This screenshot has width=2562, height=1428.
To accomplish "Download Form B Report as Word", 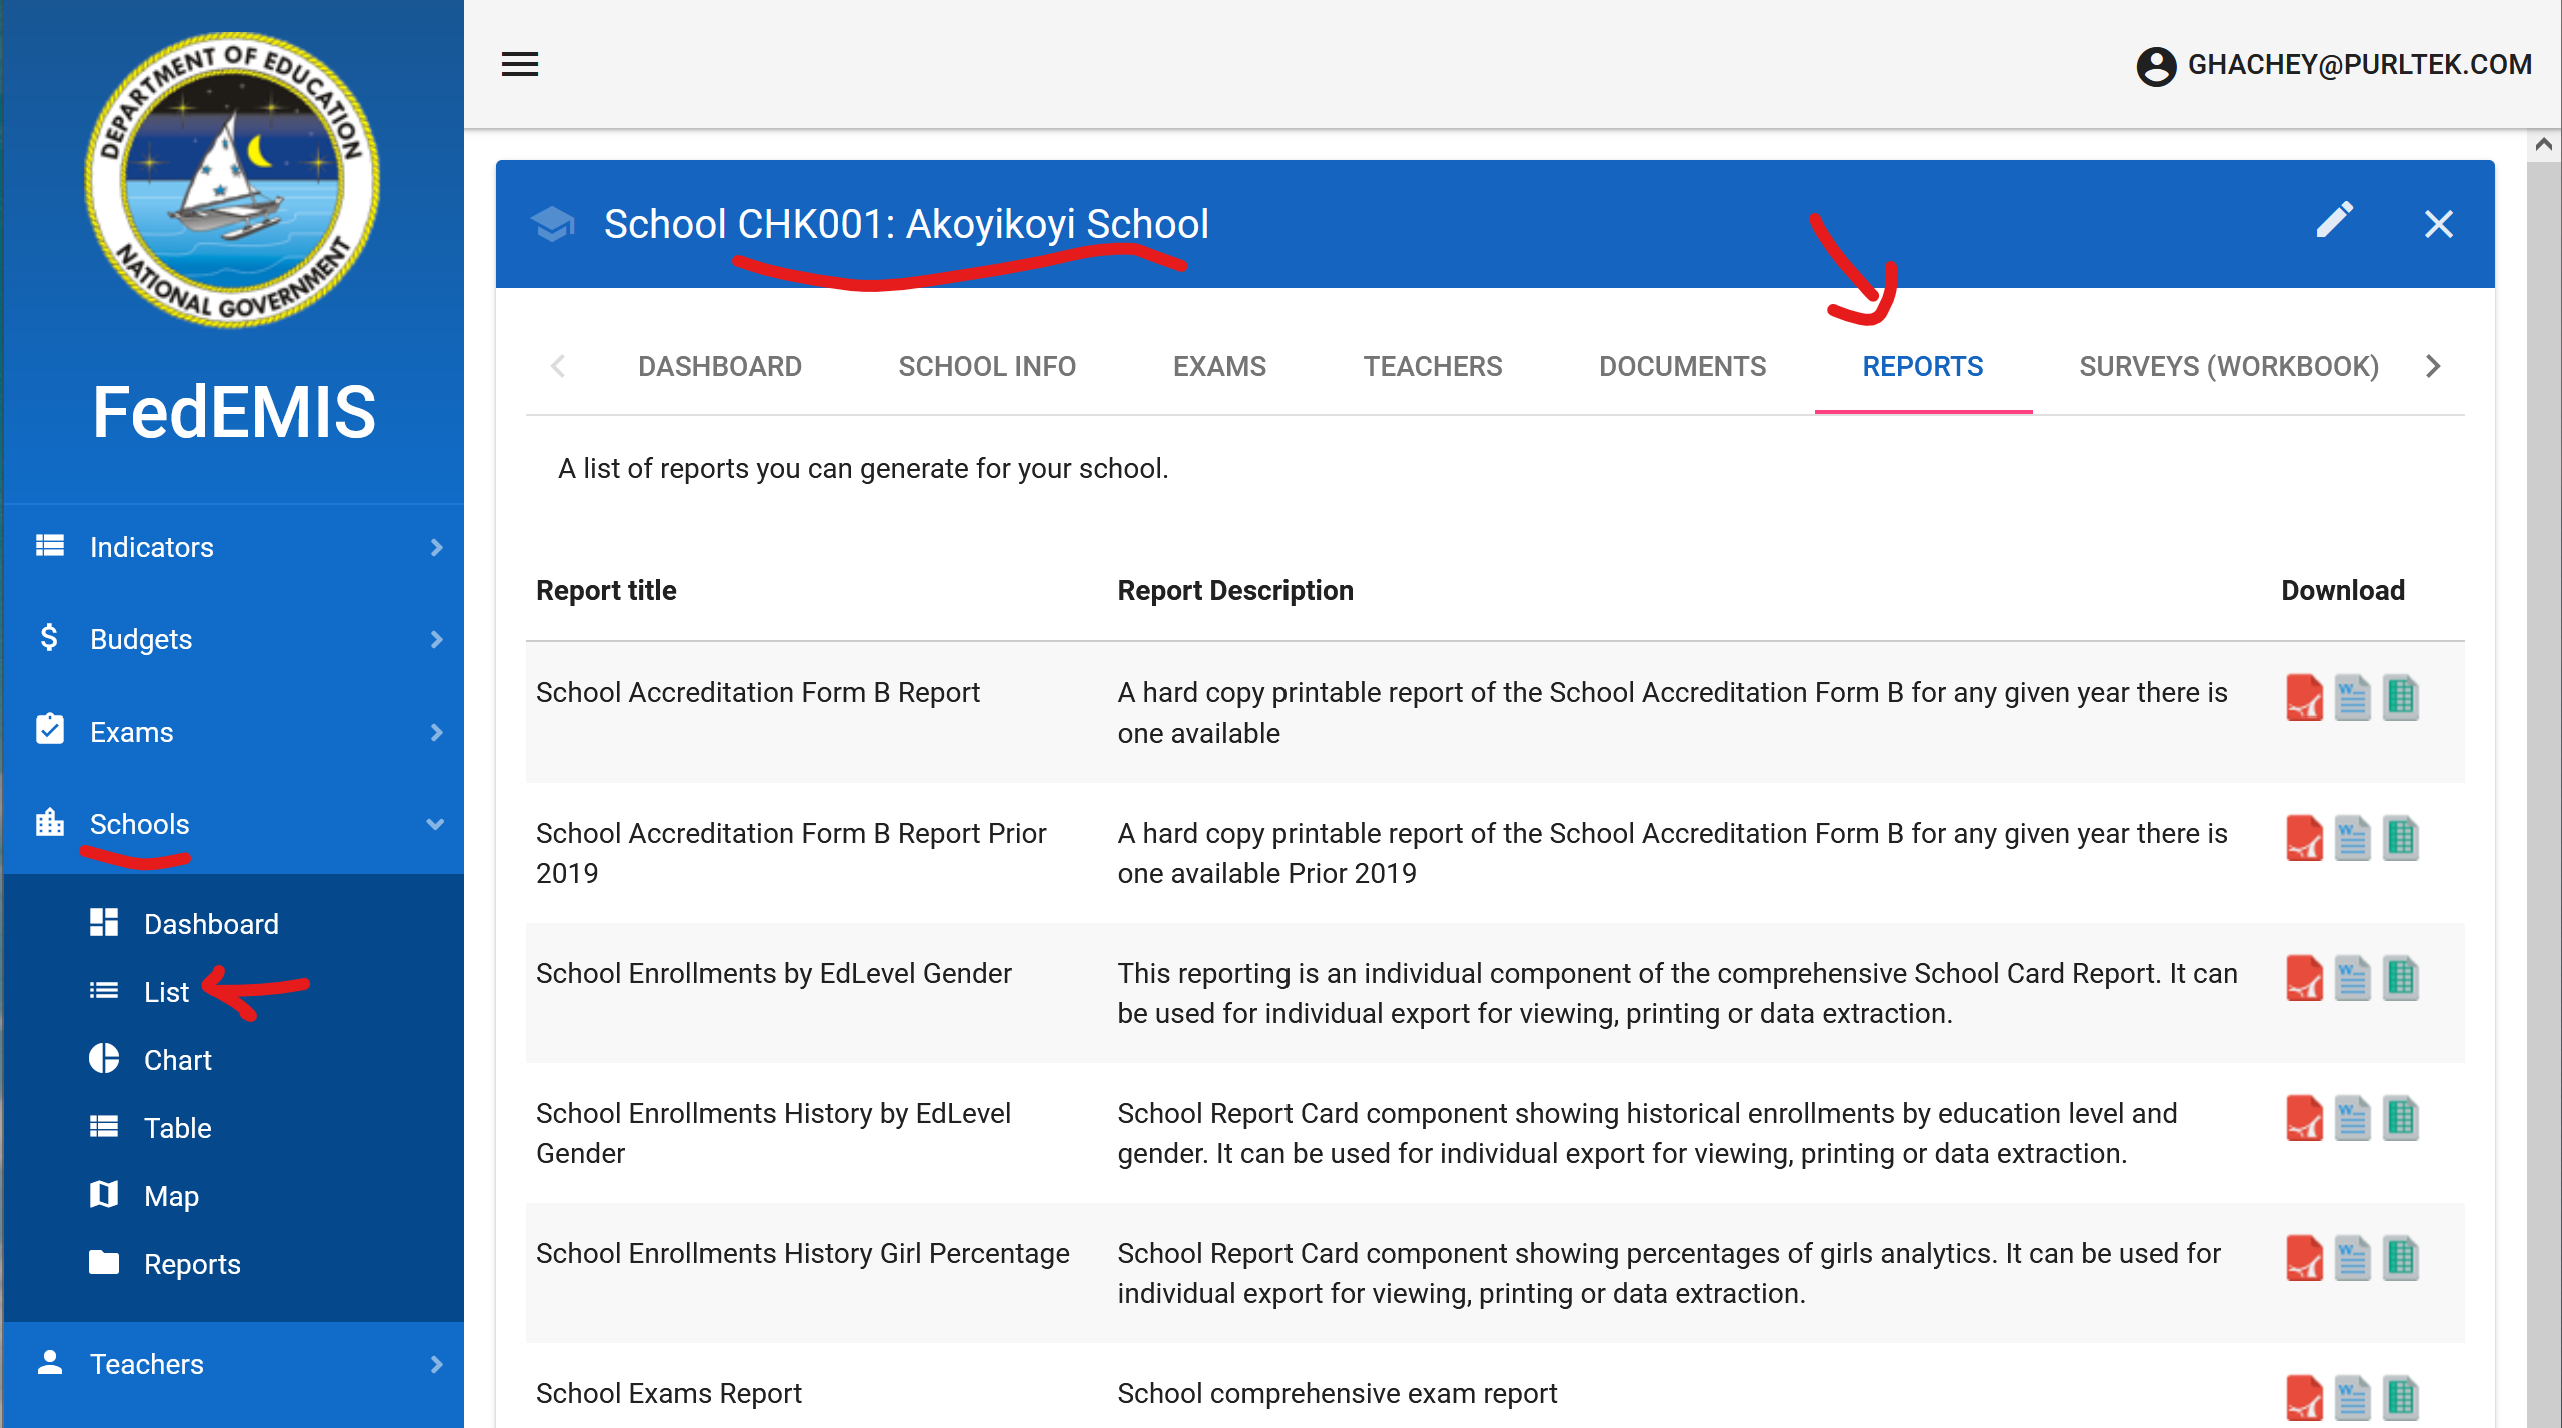I will coord(2352,697).
